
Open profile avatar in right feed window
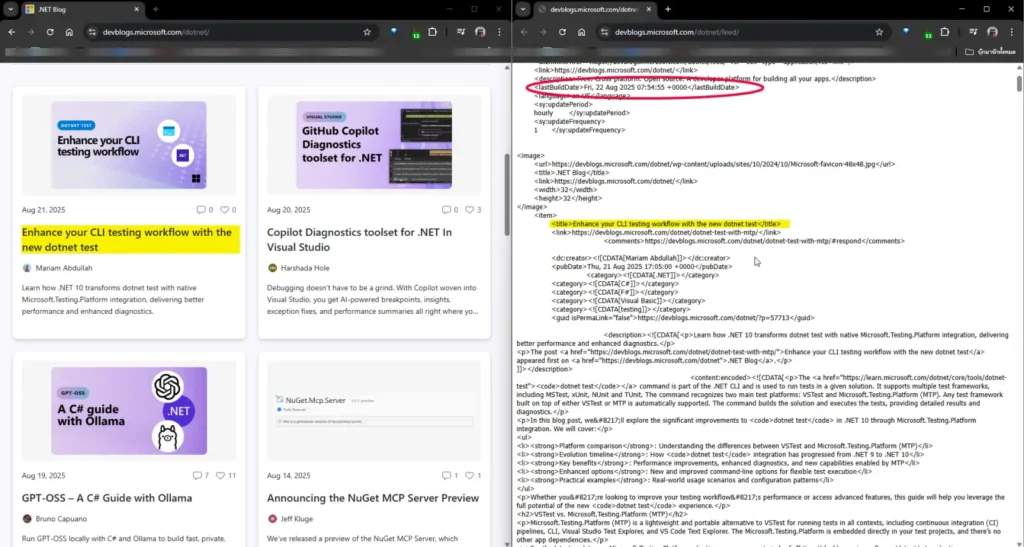(x=993, y=32)
